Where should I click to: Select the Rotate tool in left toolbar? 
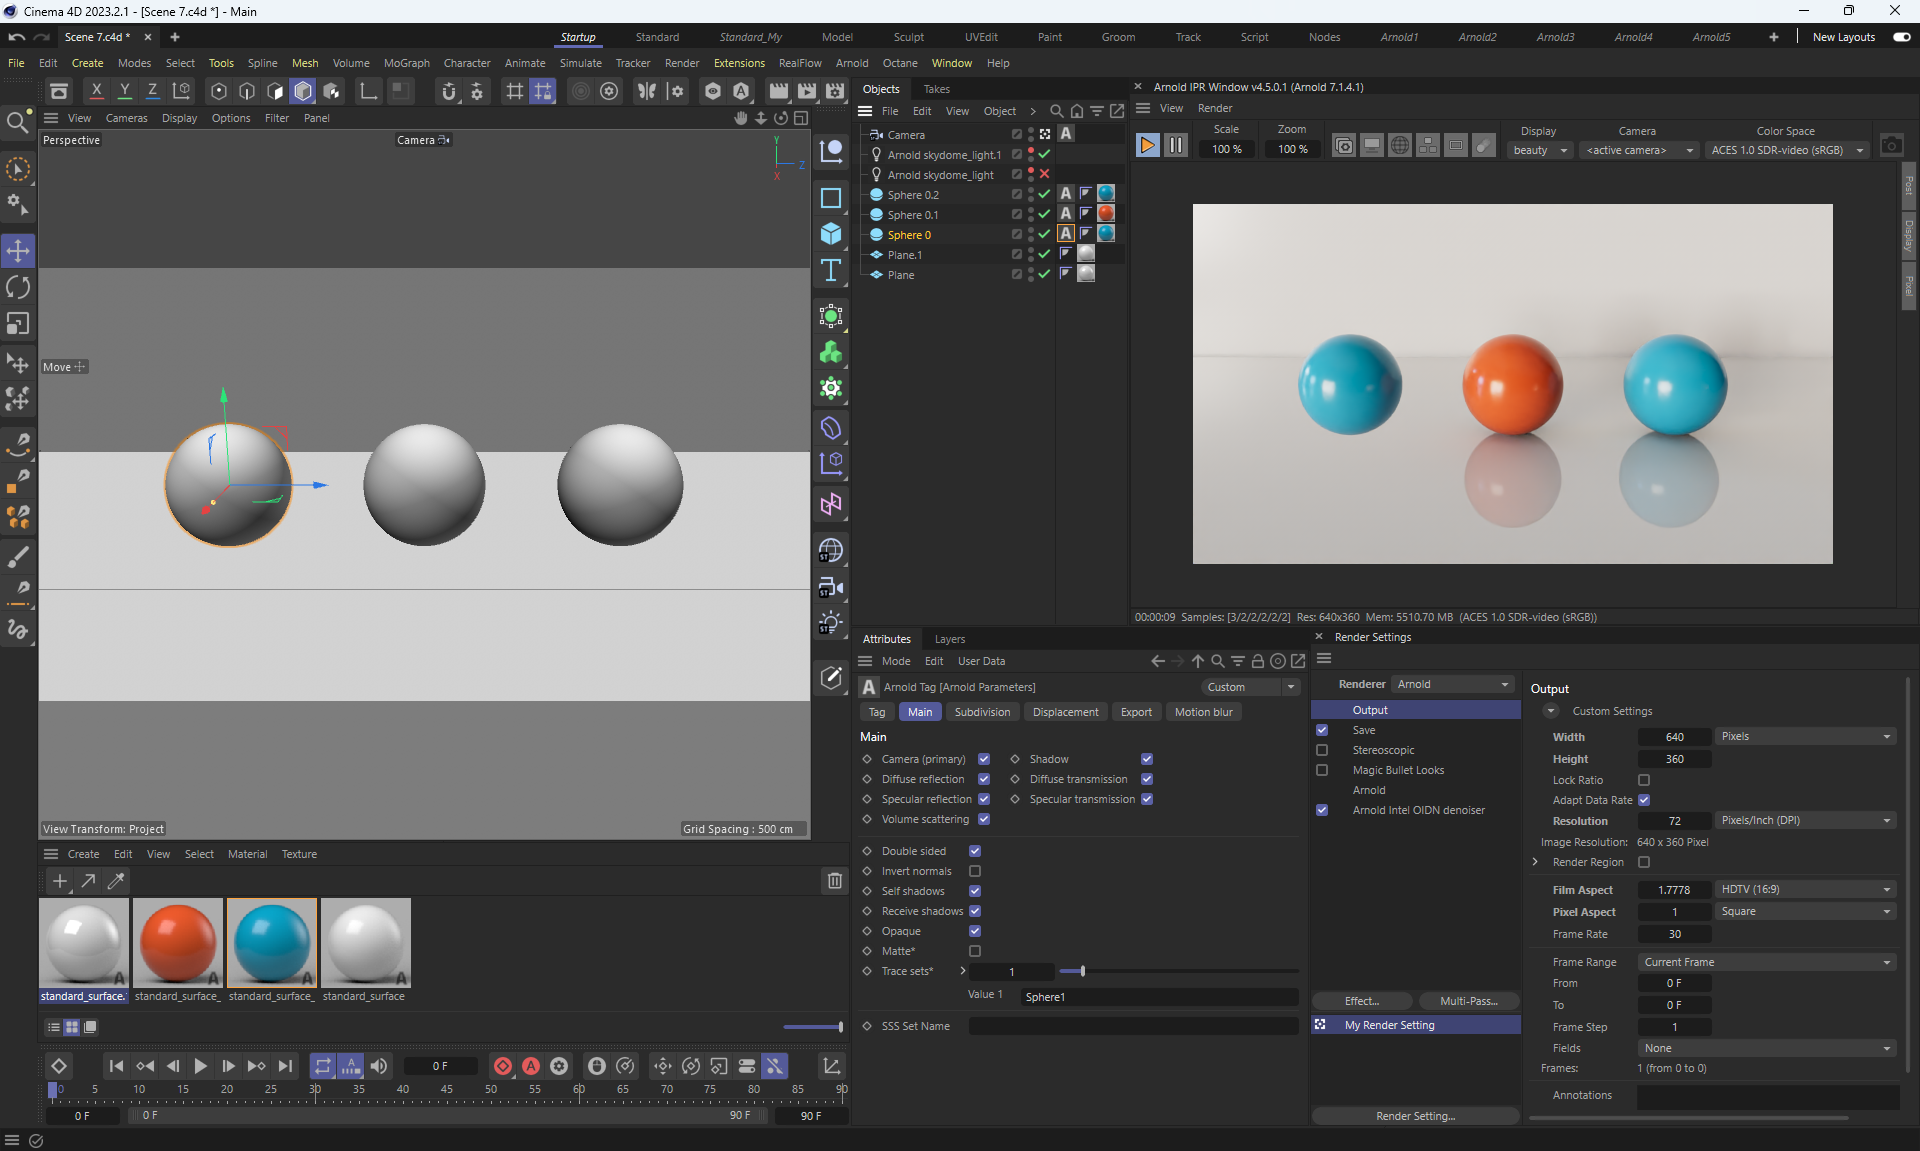(18, 288)
